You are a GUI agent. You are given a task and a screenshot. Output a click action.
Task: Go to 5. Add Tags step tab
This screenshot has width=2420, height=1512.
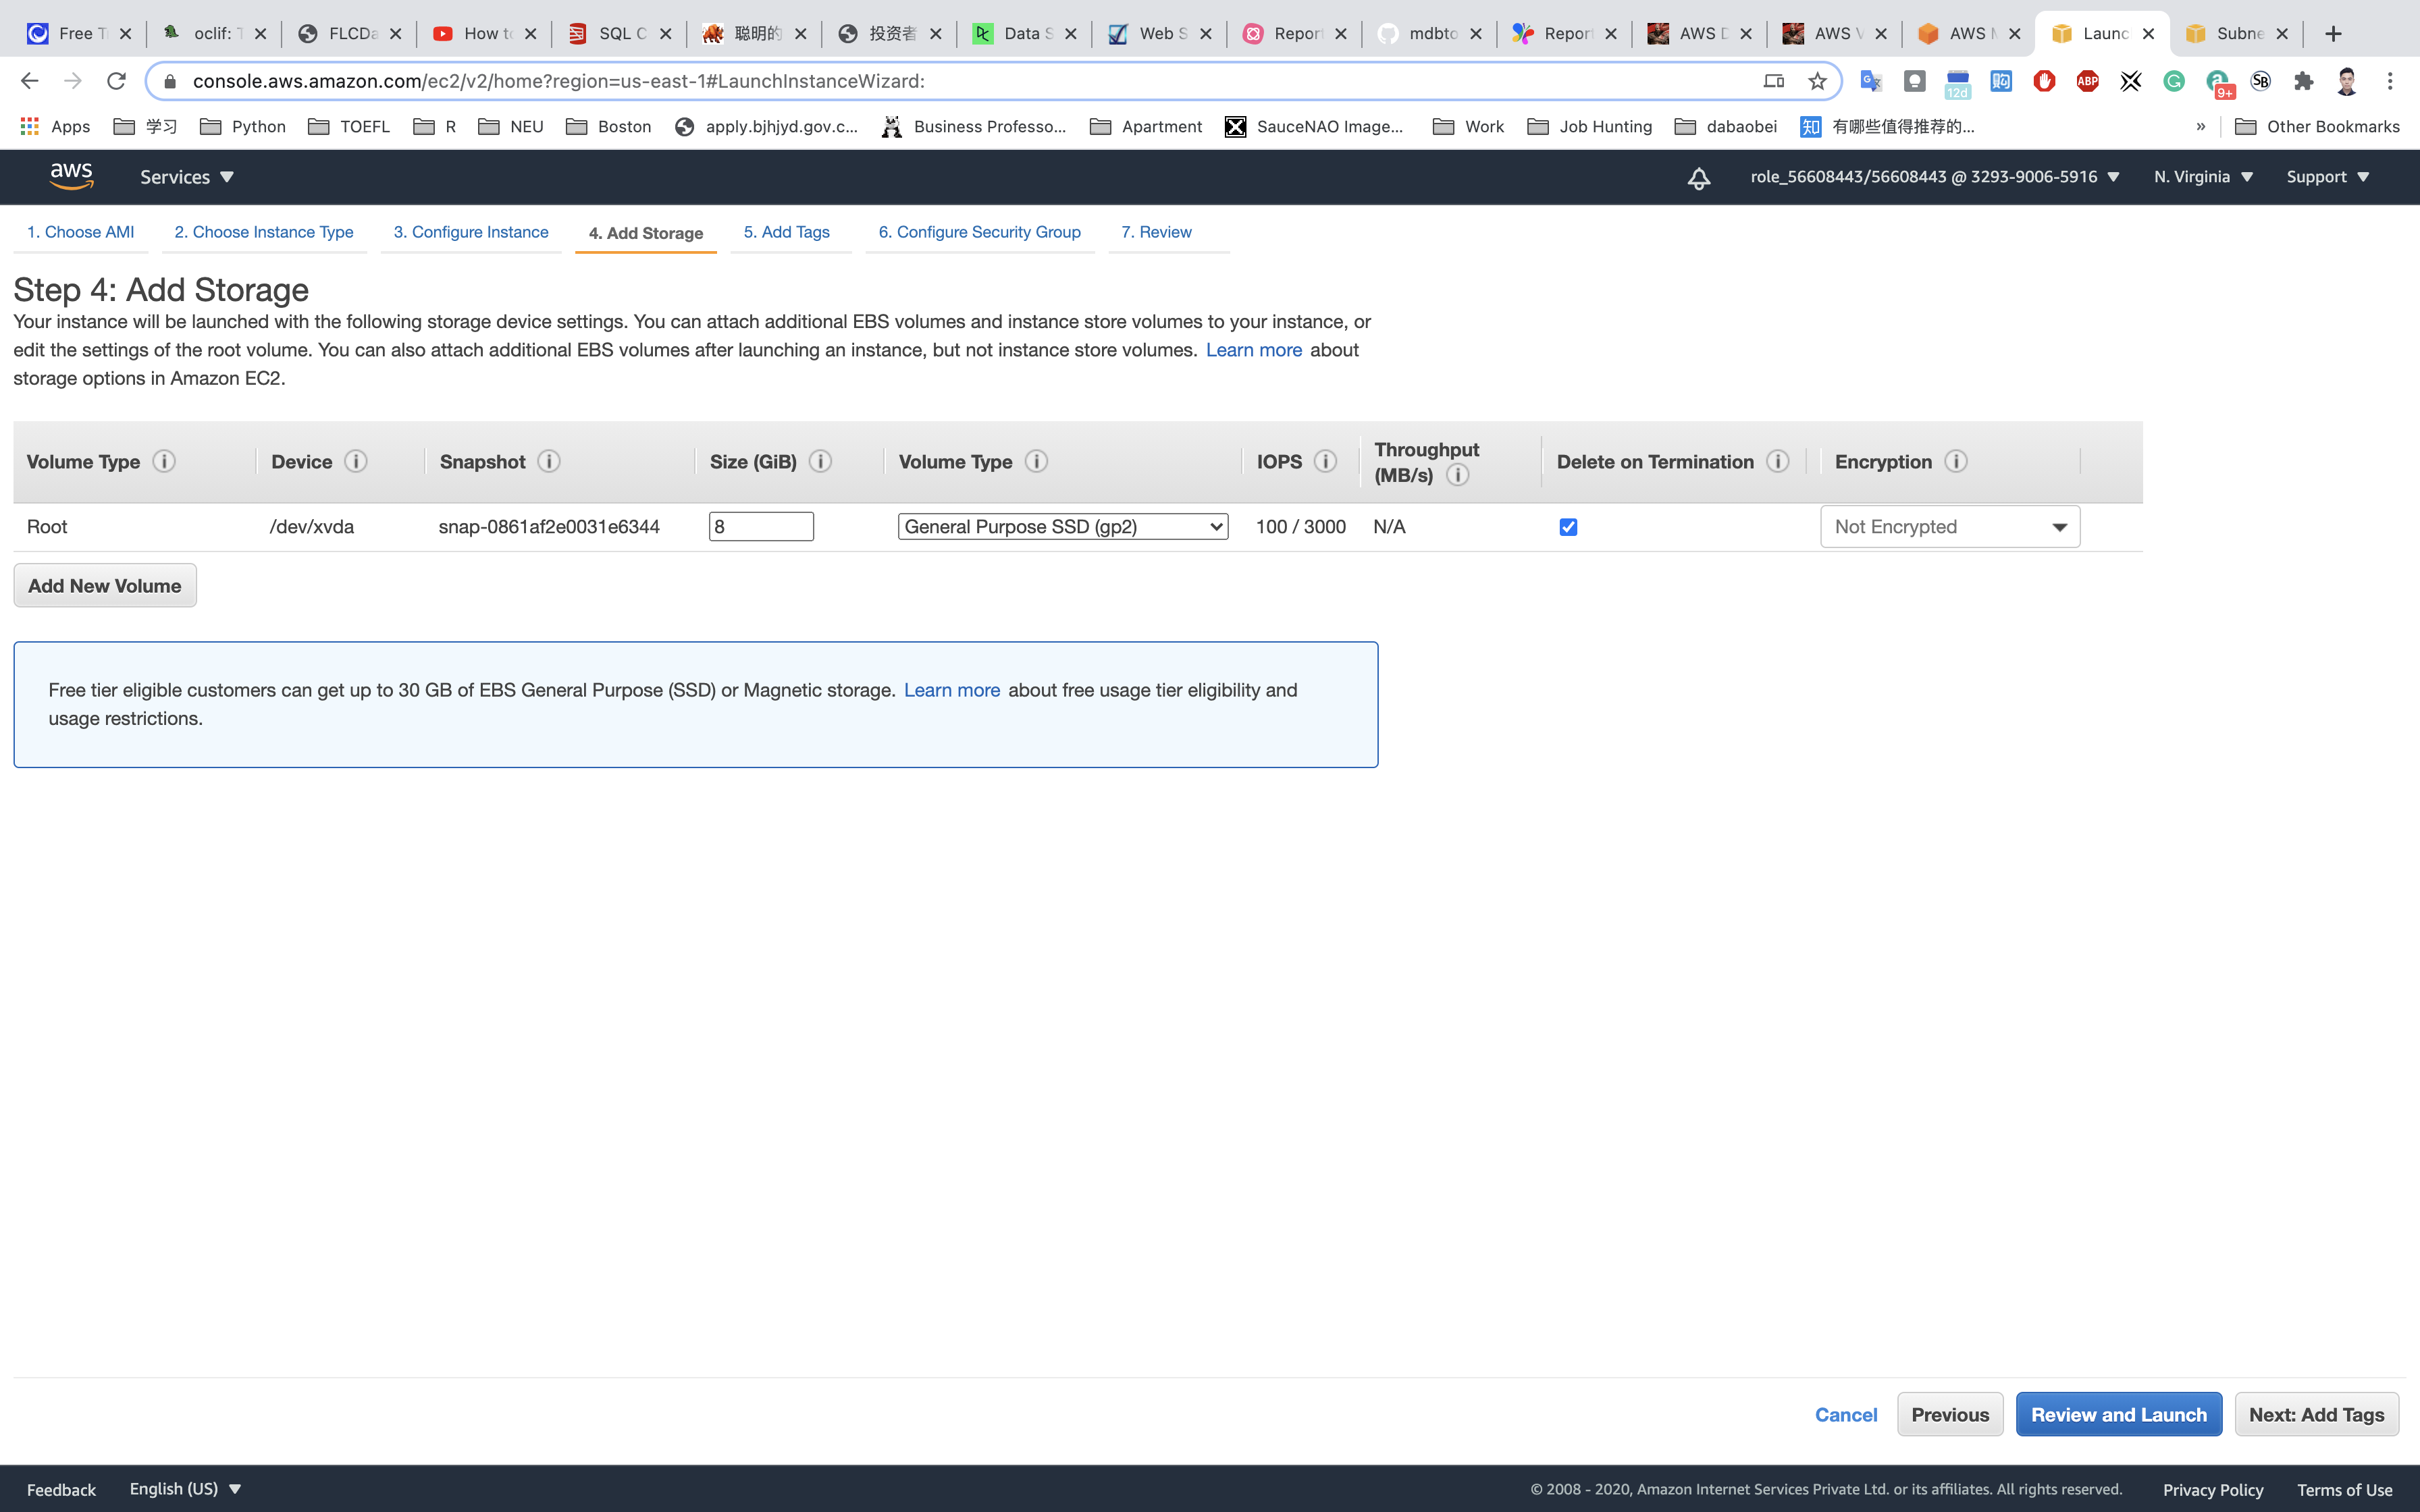[x=786, y=232]
